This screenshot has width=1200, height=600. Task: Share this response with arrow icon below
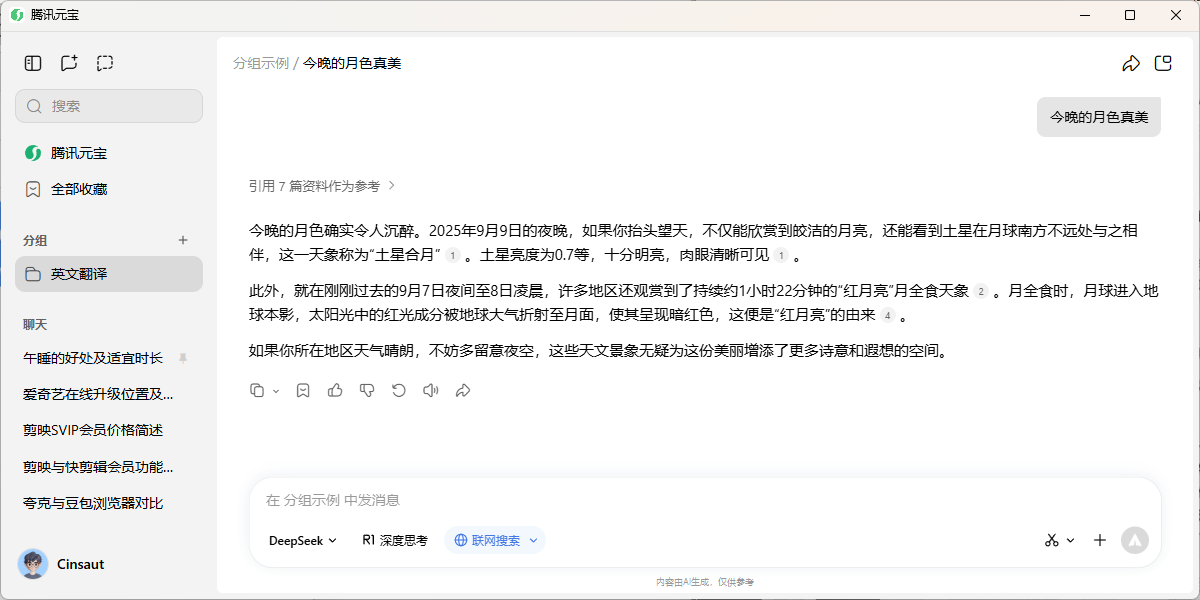[463, 390]
